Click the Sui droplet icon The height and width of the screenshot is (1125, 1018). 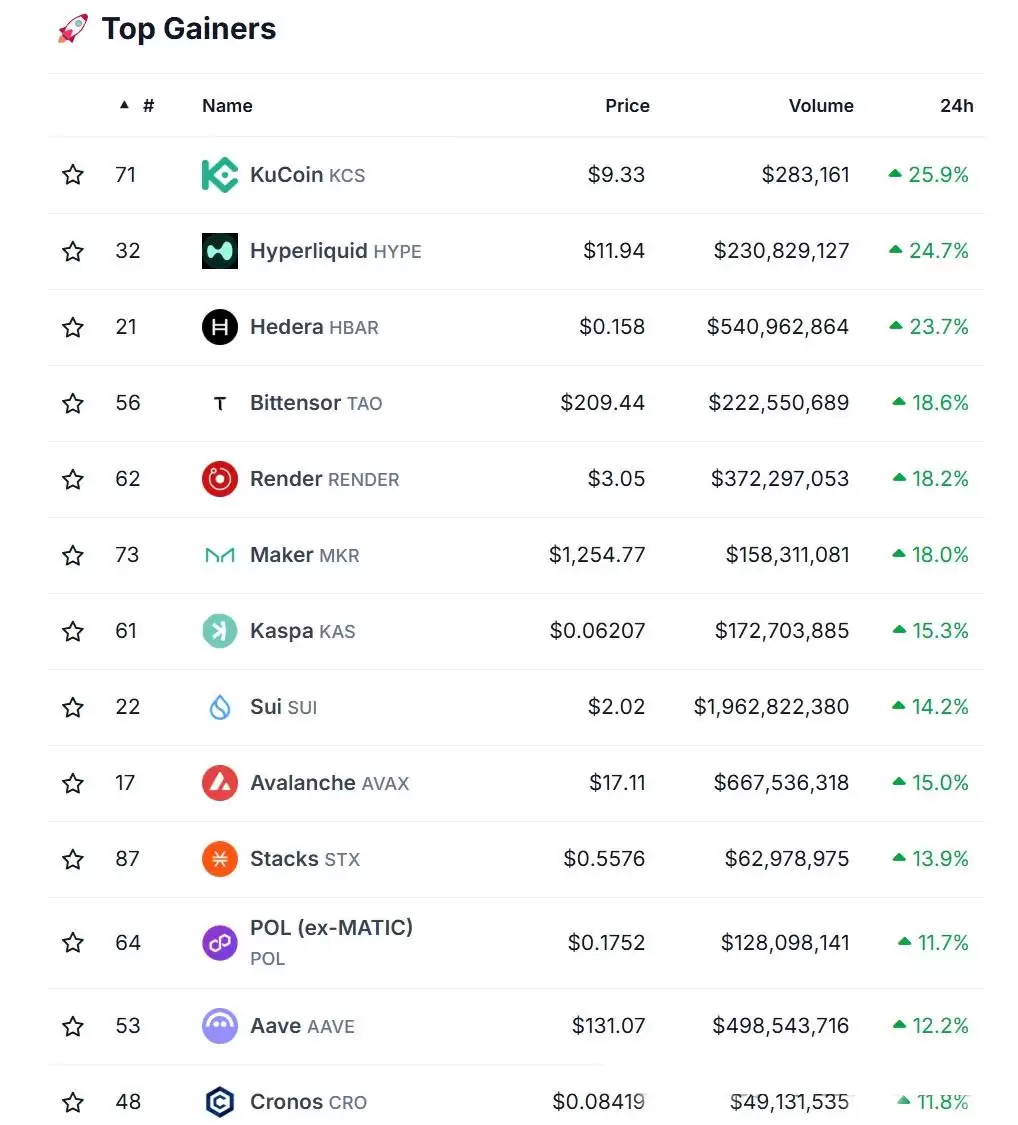219,707
